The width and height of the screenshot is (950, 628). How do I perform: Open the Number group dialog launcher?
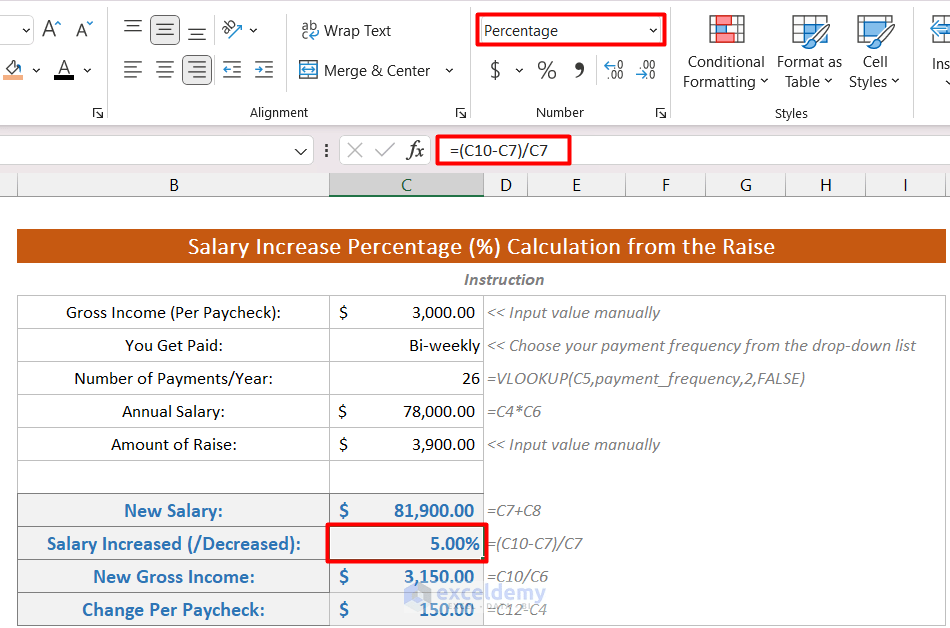(x=661, y=113)
